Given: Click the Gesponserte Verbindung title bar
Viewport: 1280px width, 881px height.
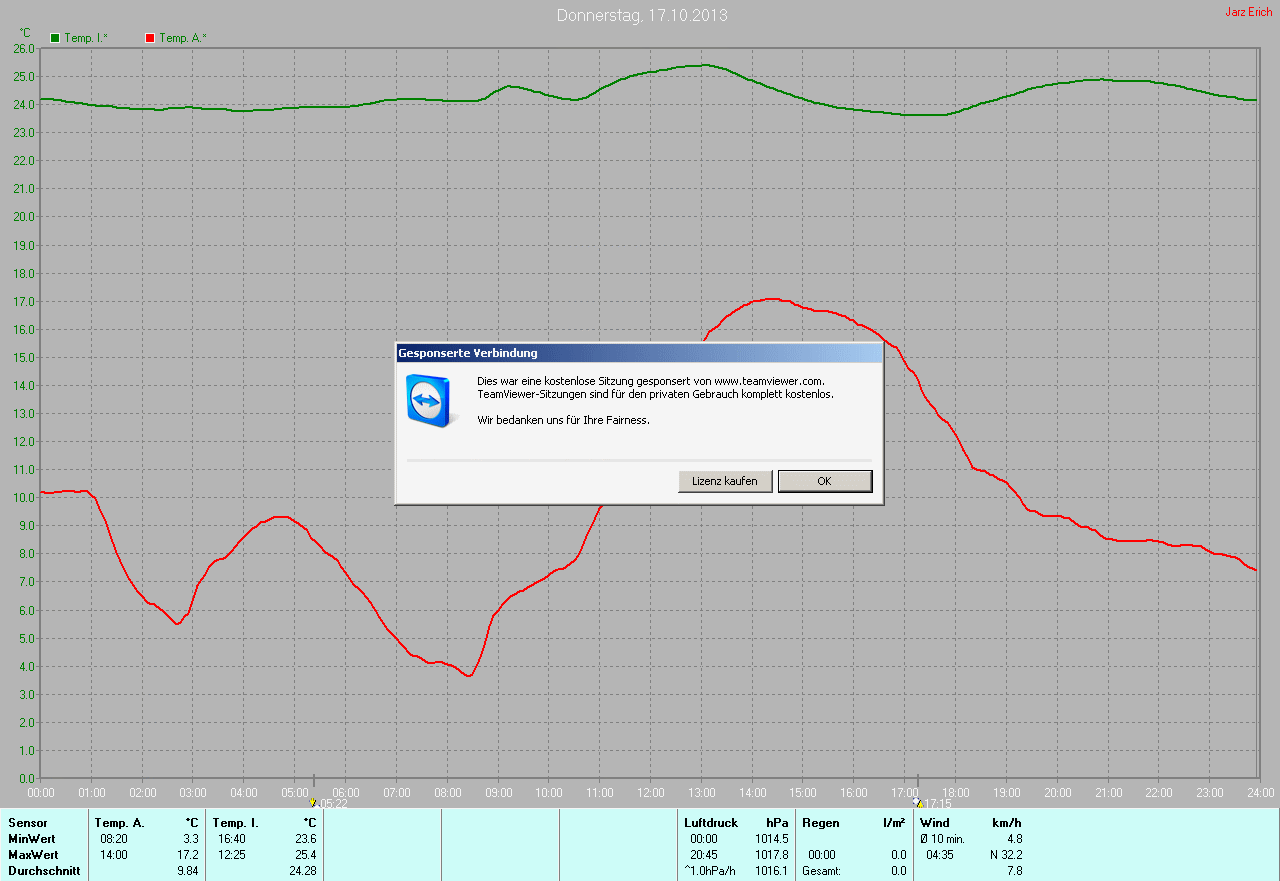Looking at the screenshot, I should pyautogui.click(x=639, y=353).
